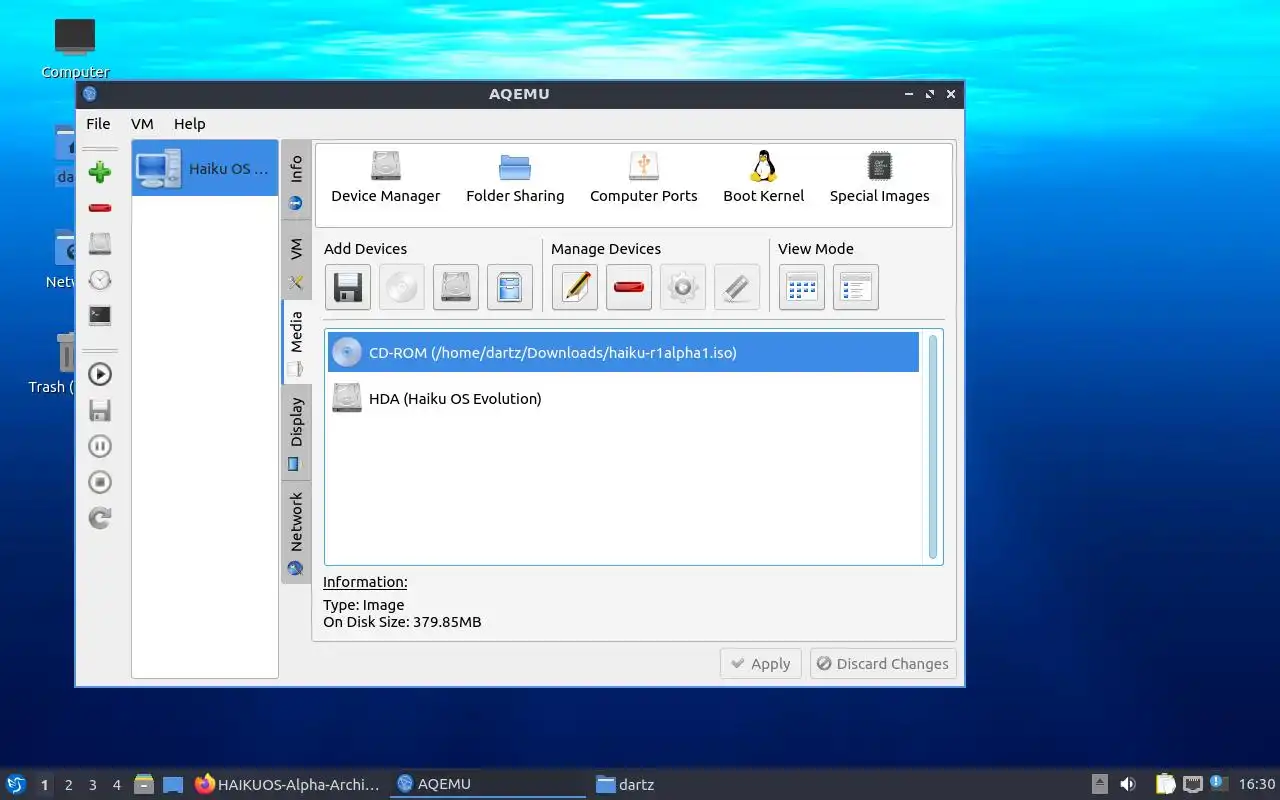Stop the virtual machine

[x=100, y=482]
